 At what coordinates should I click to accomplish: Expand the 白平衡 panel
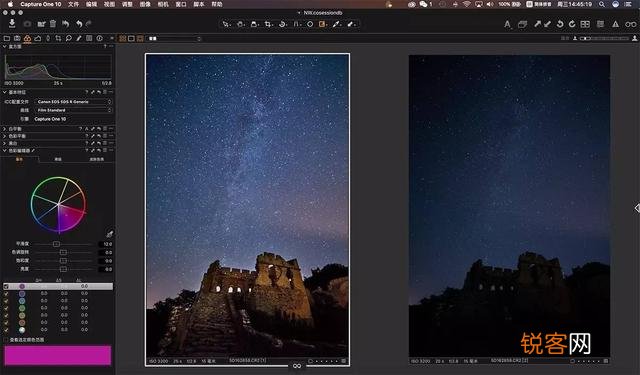tap(4, 129)
